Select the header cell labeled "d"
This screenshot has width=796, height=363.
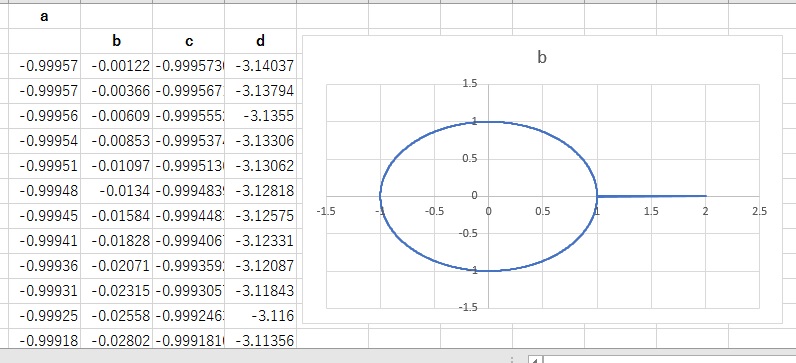[x=260, y=41]
